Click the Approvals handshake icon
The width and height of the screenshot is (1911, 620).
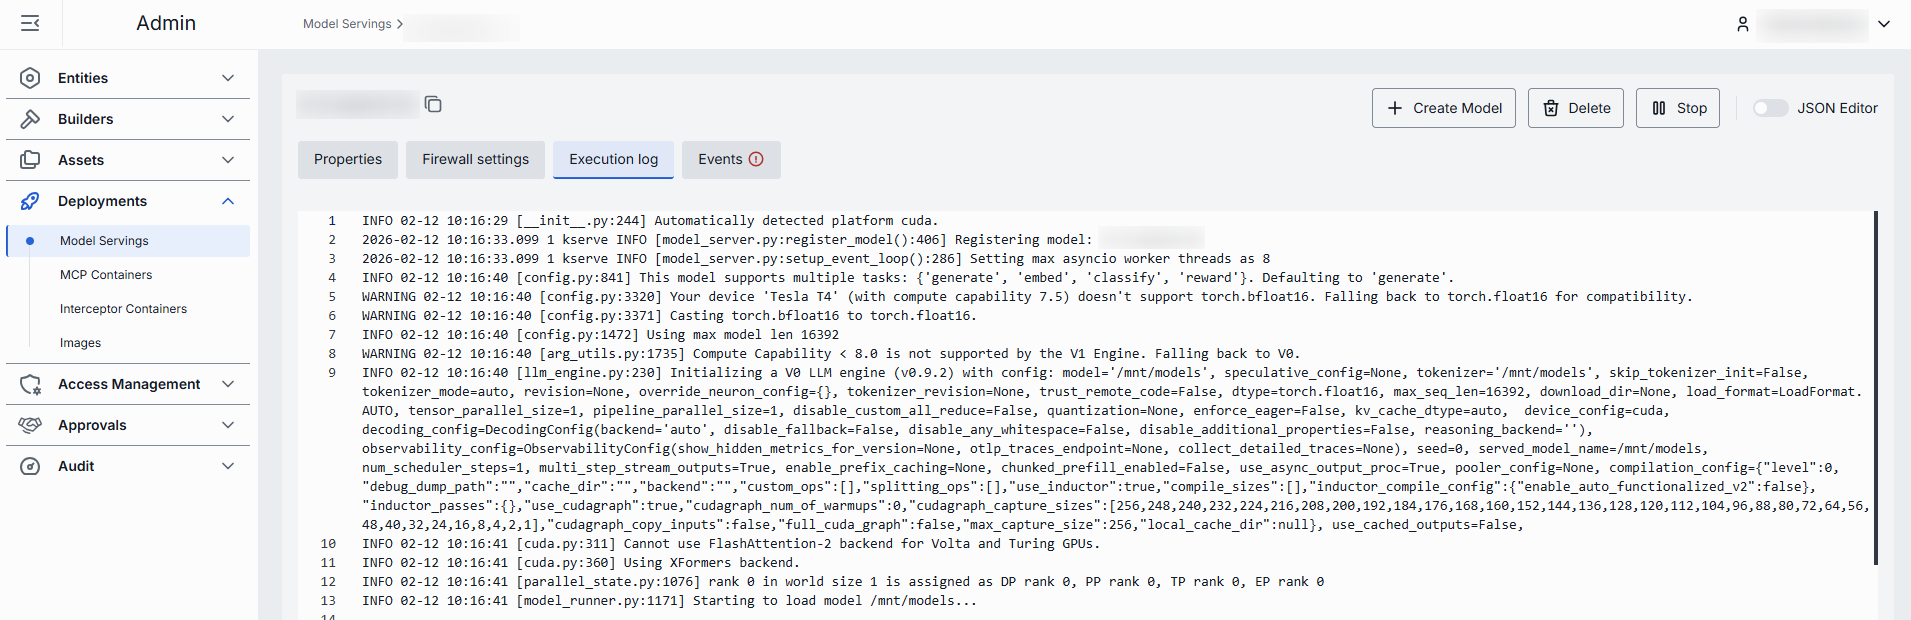[30, 425]
